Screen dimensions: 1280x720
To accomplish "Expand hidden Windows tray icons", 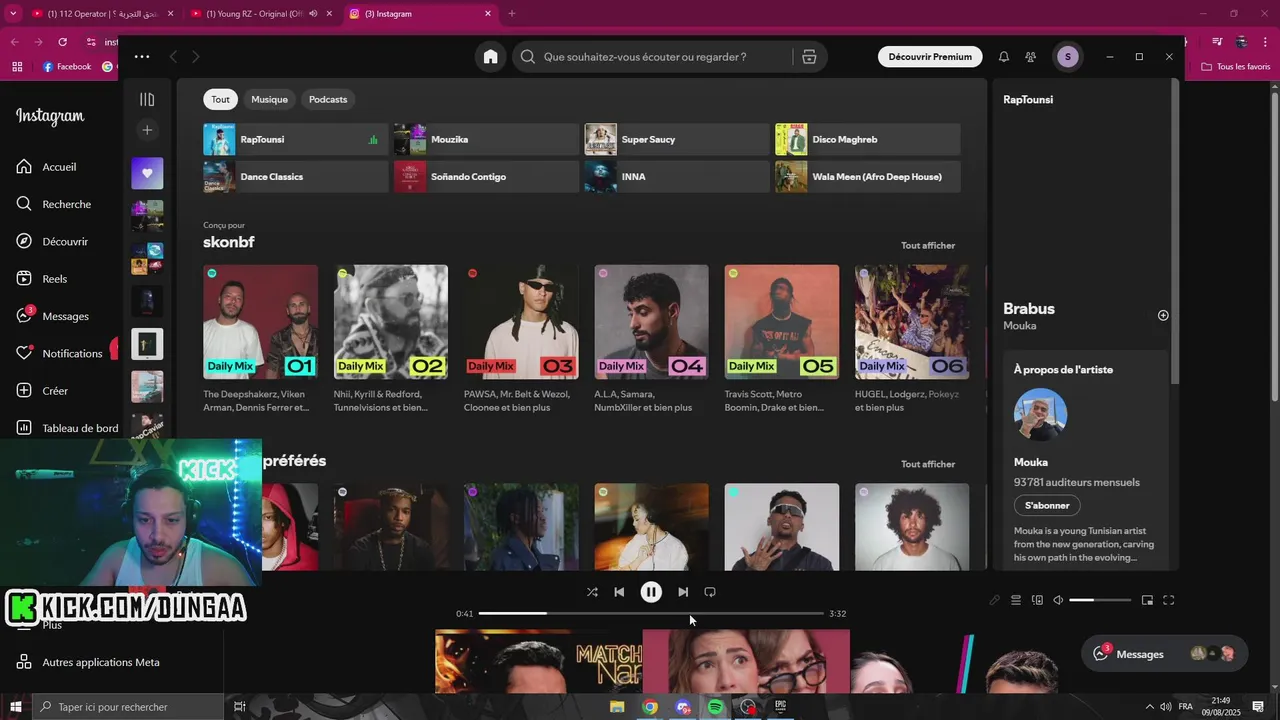I will pos(1149,707).
